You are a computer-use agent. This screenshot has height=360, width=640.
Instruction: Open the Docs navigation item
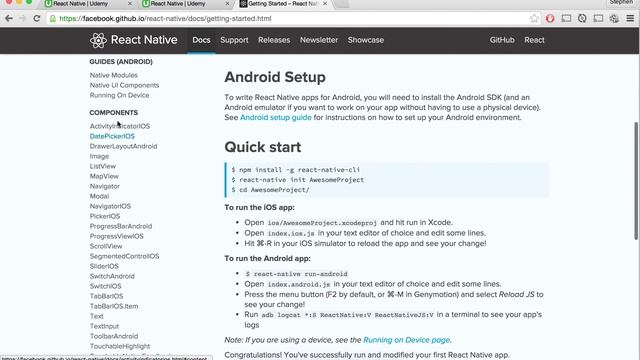coord(201,40)
